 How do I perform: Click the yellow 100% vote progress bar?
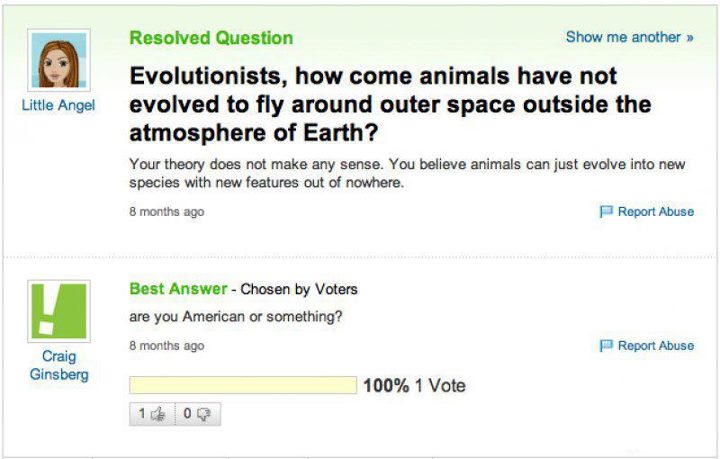[x=243, y=385]
